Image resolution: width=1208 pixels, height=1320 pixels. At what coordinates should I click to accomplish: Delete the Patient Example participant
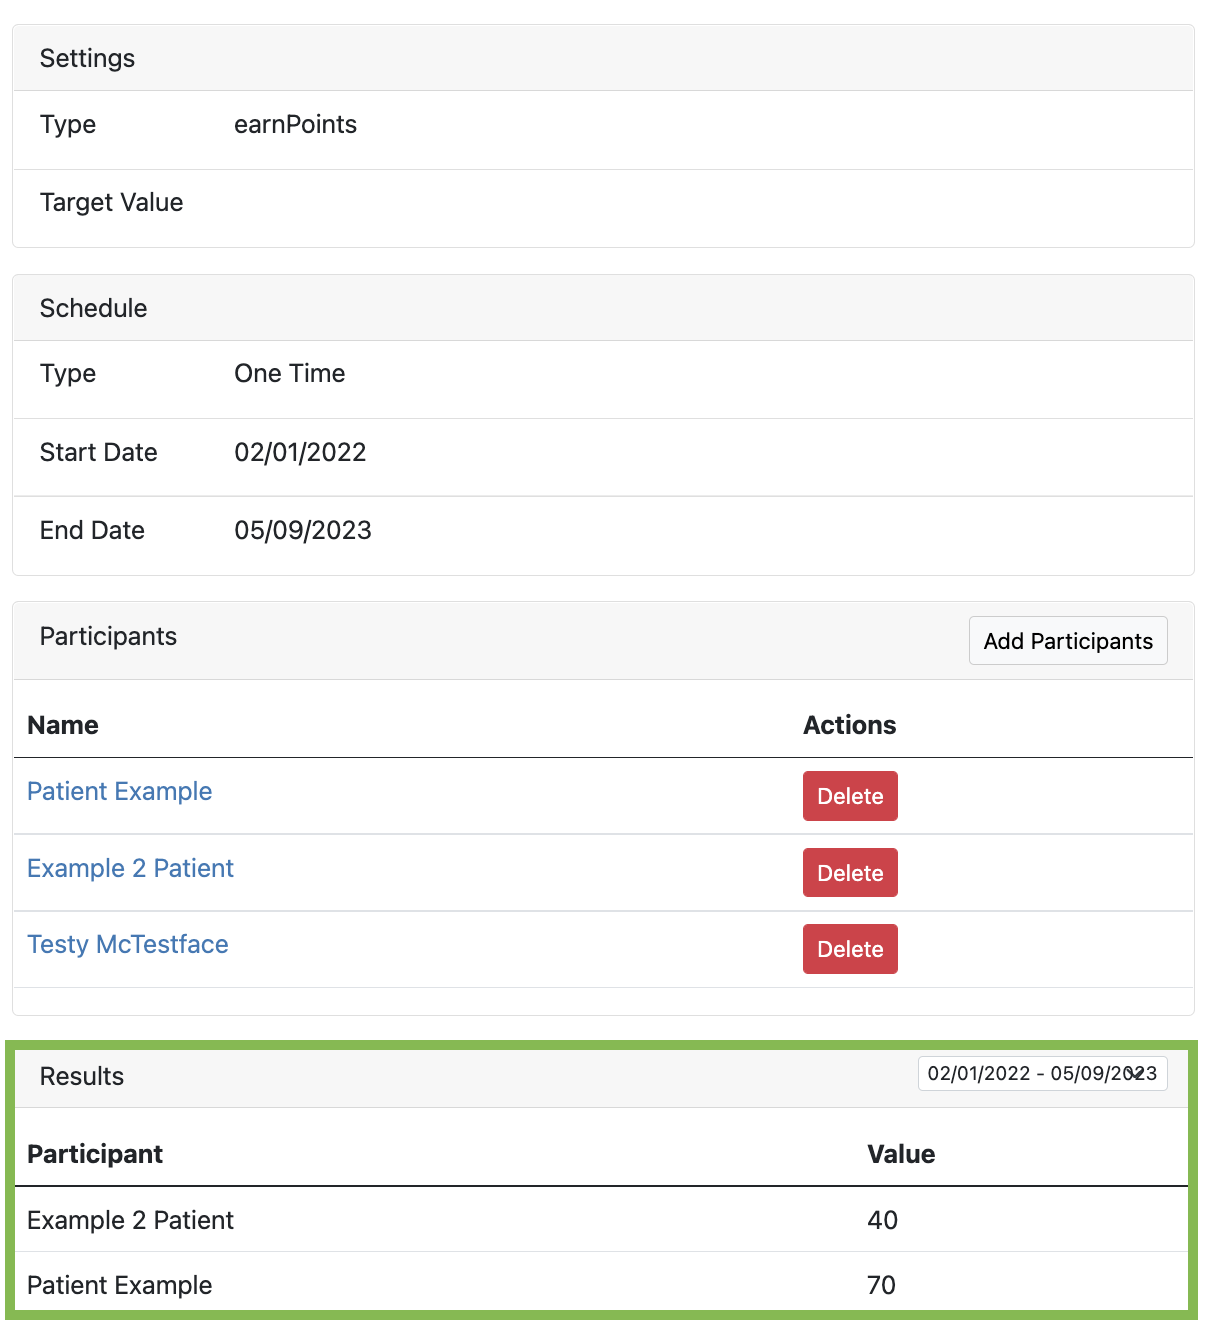[x=850, y=796]
